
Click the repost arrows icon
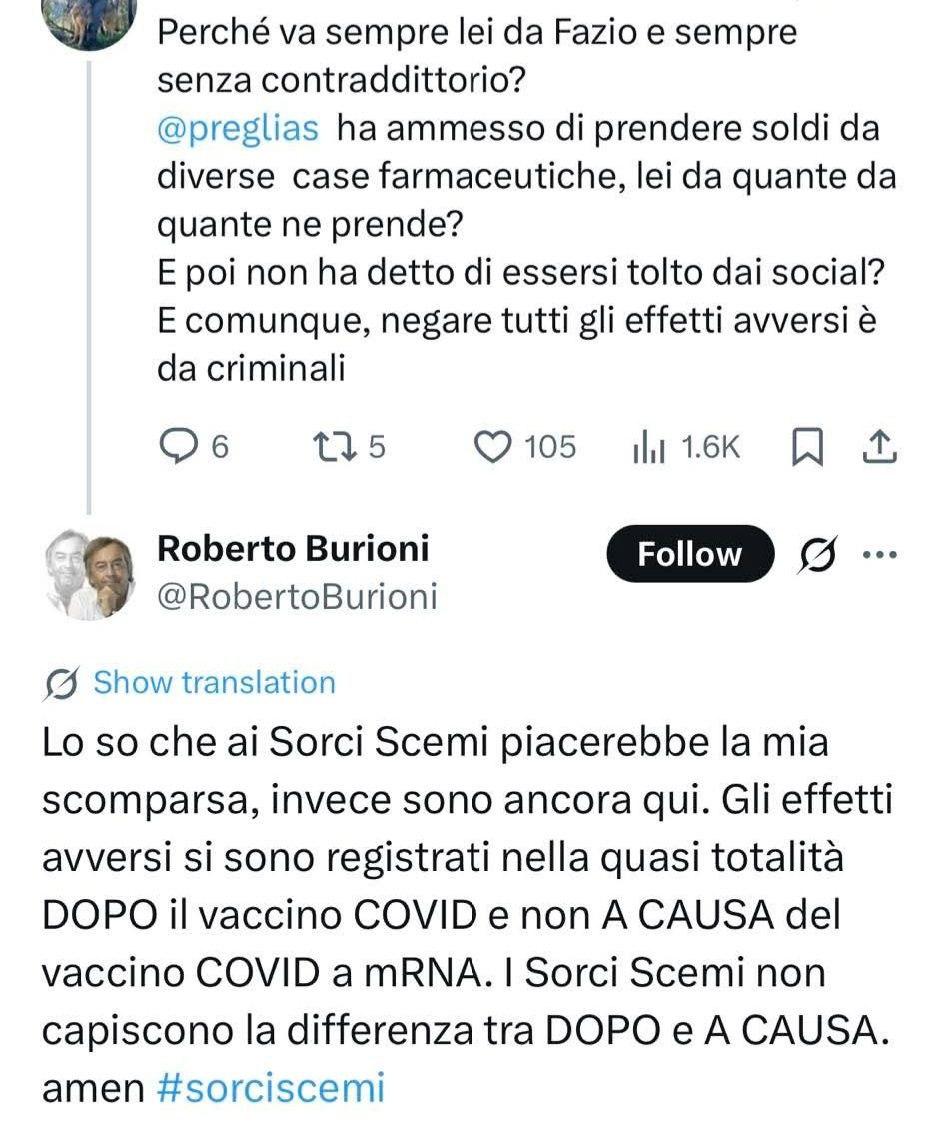tap(329, 446)
